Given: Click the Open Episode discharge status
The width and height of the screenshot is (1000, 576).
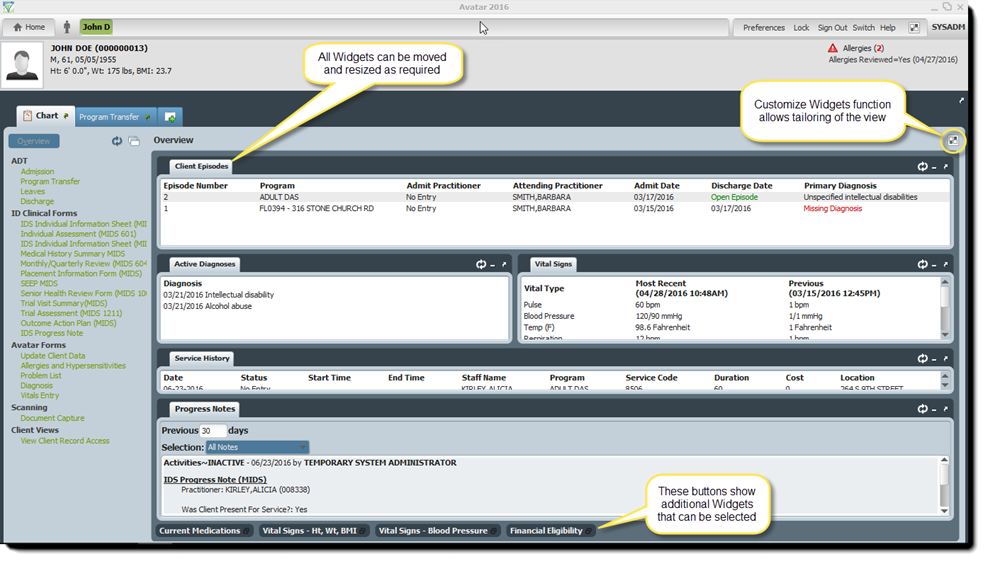Looking at the screenshot, I should pyautogui.click(x=734, y=197).
